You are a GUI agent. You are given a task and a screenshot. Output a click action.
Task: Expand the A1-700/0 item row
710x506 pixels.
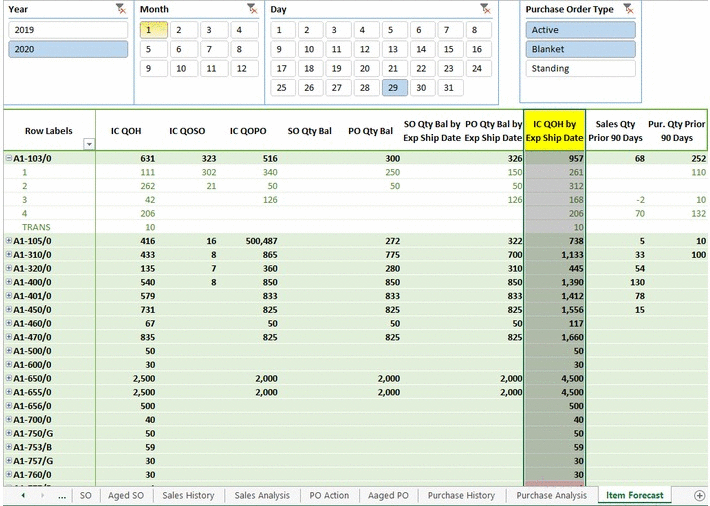9,419
